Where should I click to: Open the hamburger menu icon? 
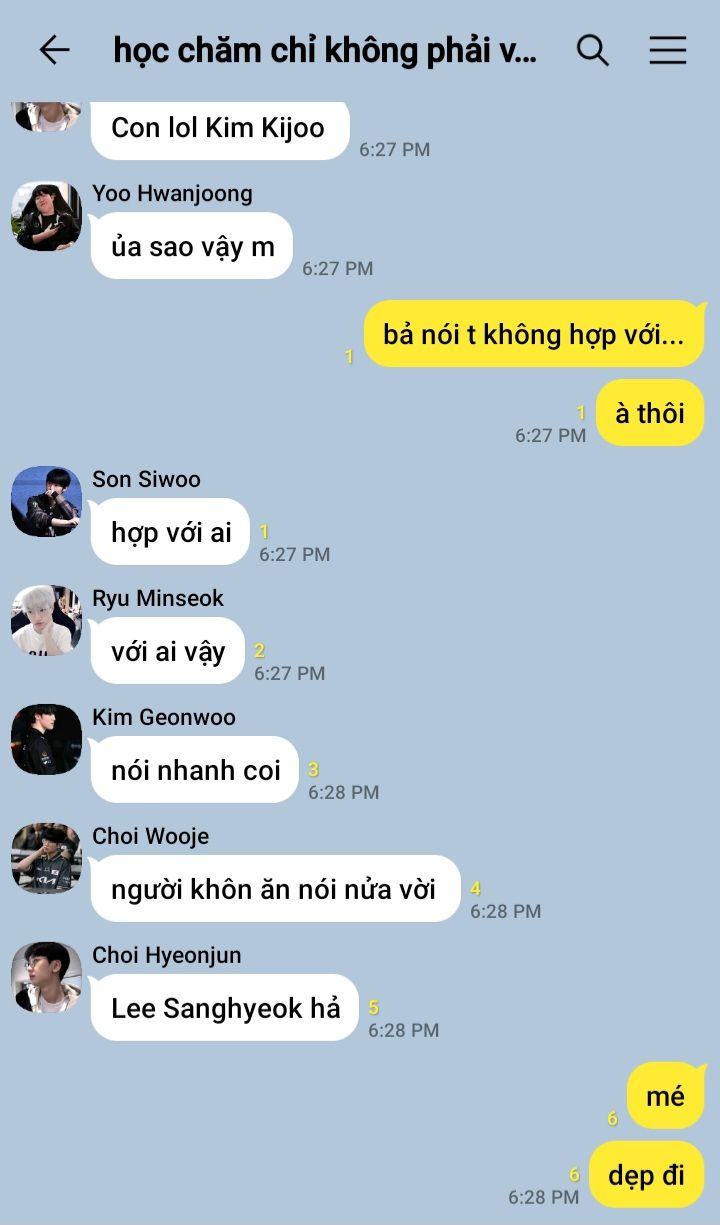tap(668, 50)
